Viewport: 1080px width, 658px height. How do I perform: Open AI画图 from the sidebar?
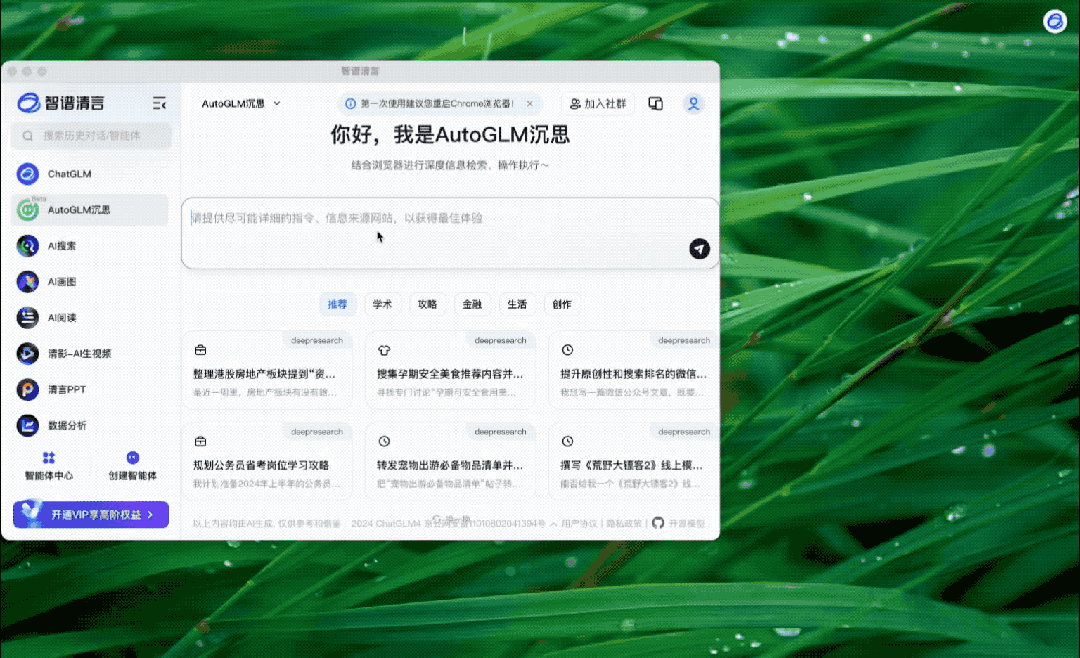pos(90,281)
